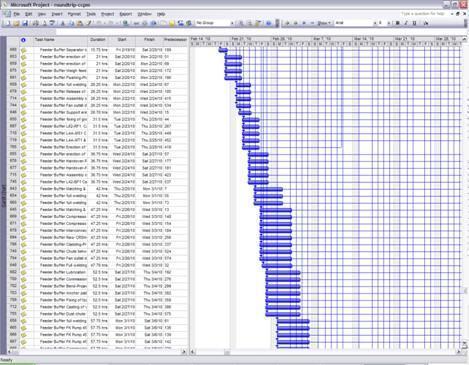Open the Project menu
The width and height of the screenshot is (469, 365).
tap(107, 14)
